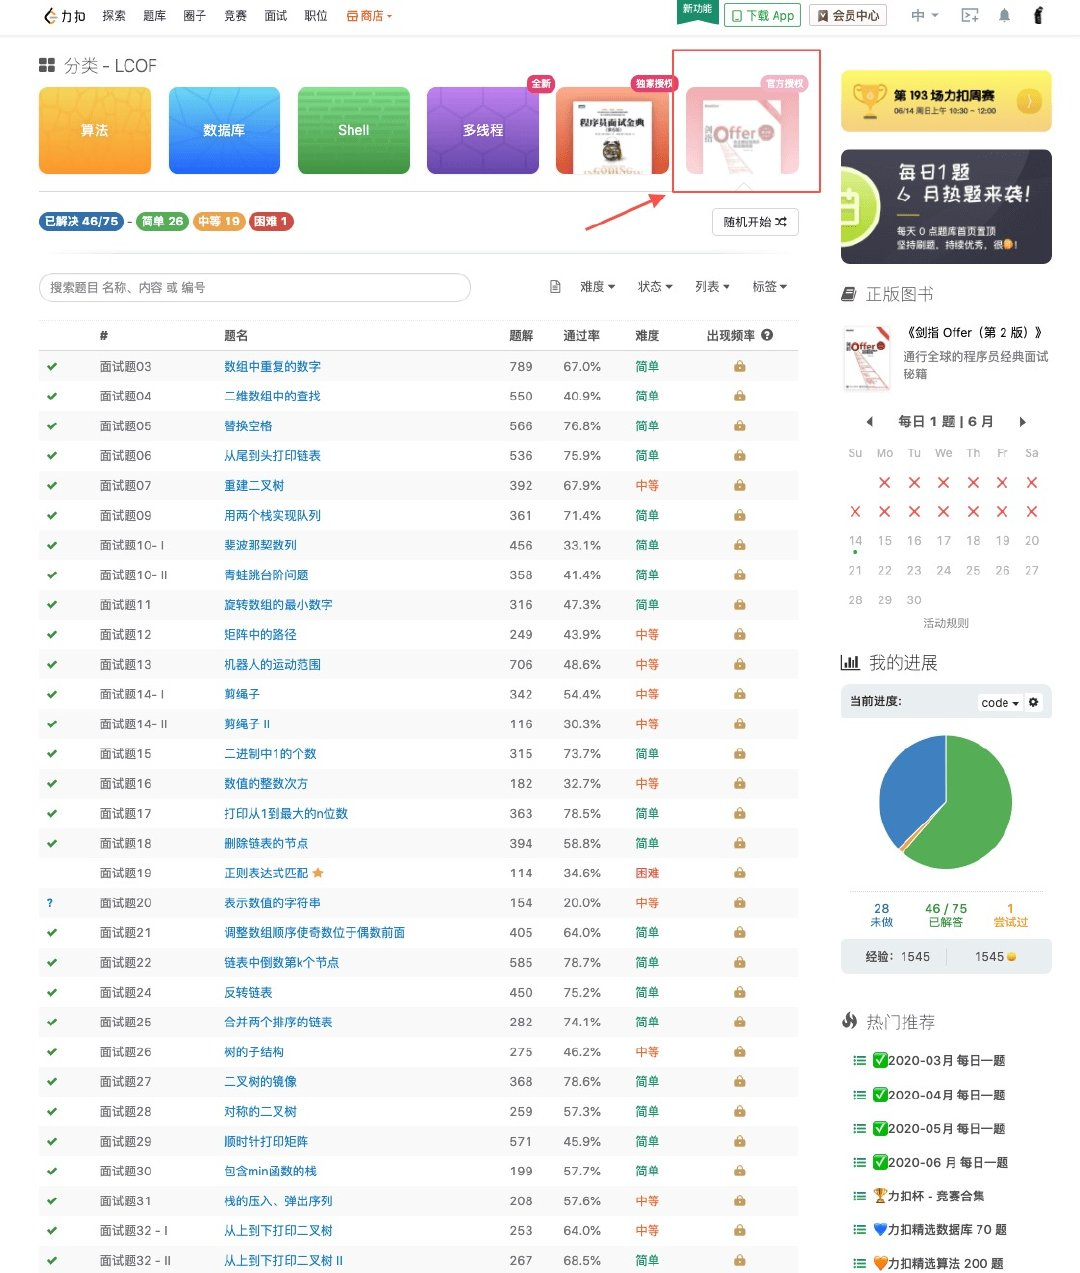Click the flame icon by 热门推荐
This screenshot has width=1080, height=1273.
tap(849, 1021)
